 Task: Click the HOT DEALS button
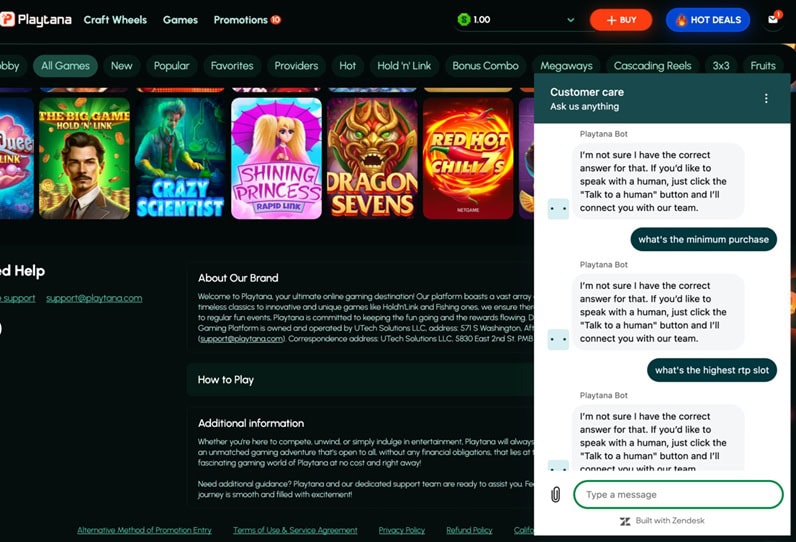pyautogui.click(x=708, y=20)
